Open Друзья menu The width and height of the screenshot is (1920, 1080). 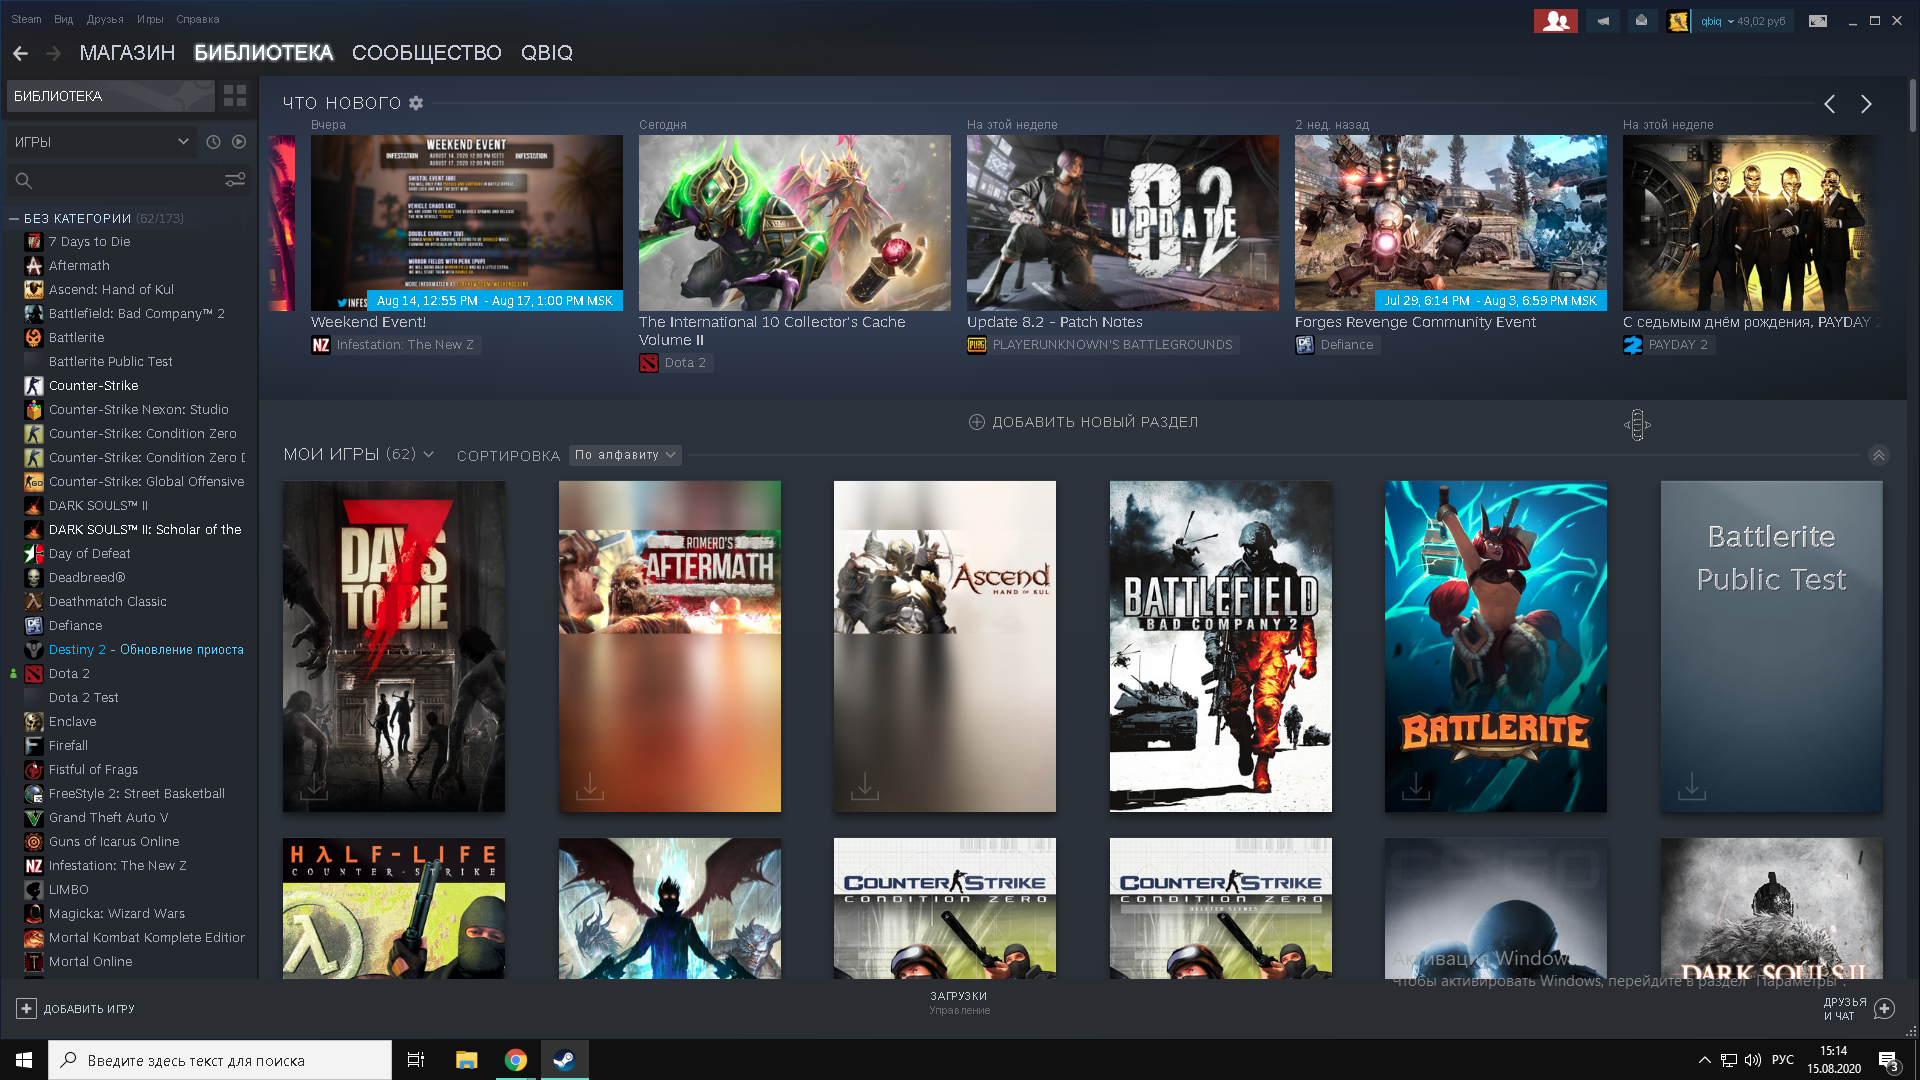click(x=105, y=19)
